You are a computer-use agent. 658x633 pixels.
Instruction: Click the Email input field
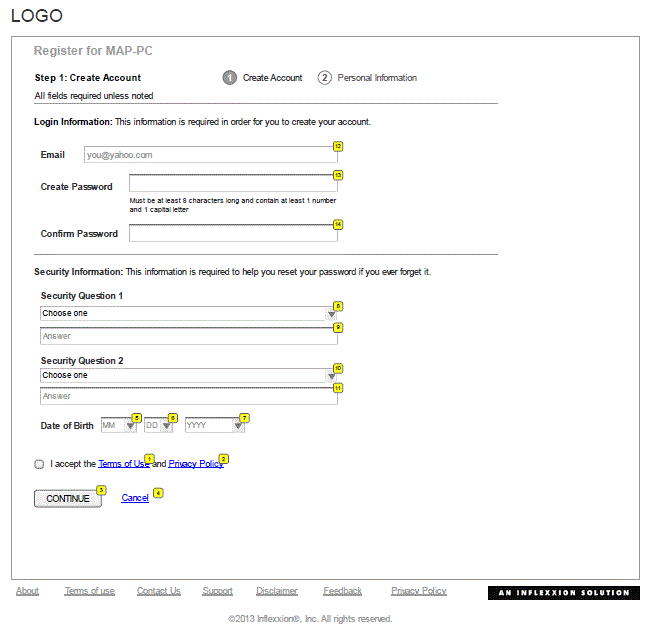pos(211,155)
